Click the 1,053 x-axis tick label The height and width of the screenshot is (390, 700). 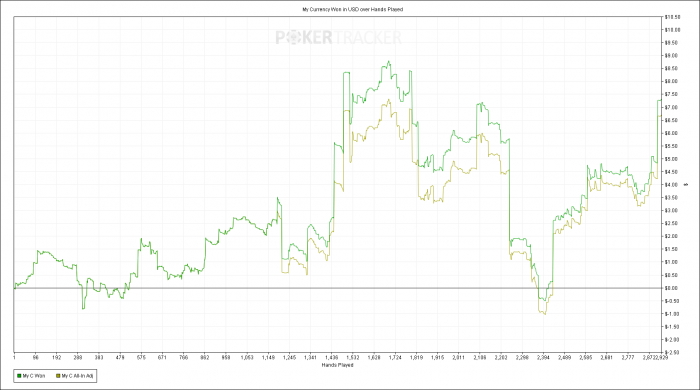point(247,357)
